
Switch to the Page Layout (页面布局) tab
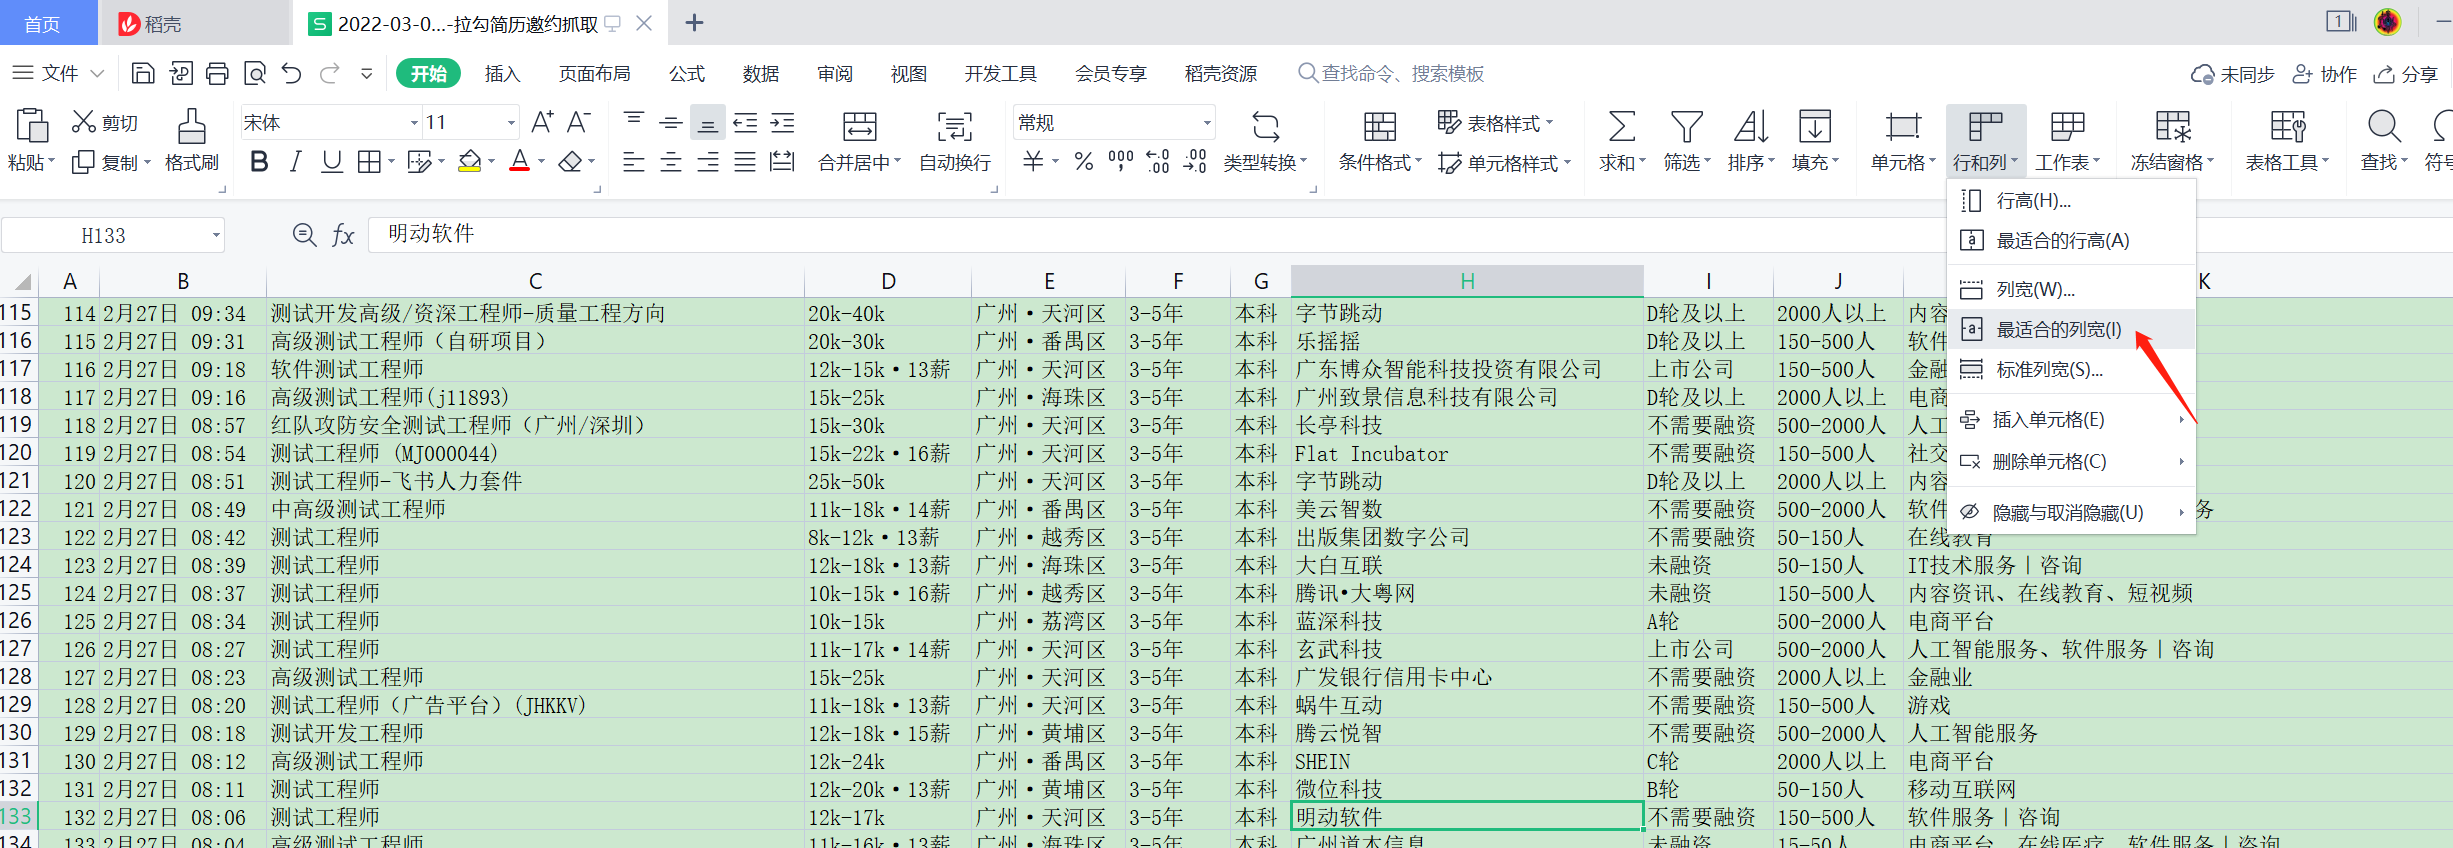point(595,74)
